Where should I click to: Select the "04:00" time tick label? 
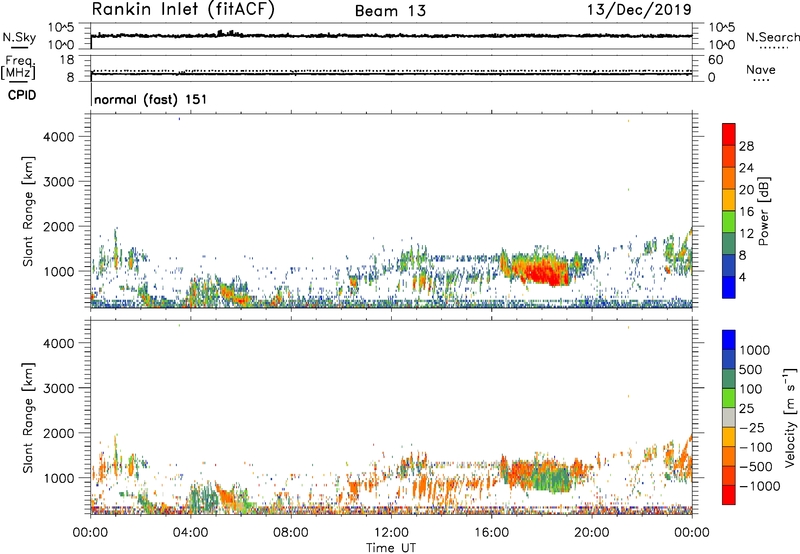tap(190, 533)
